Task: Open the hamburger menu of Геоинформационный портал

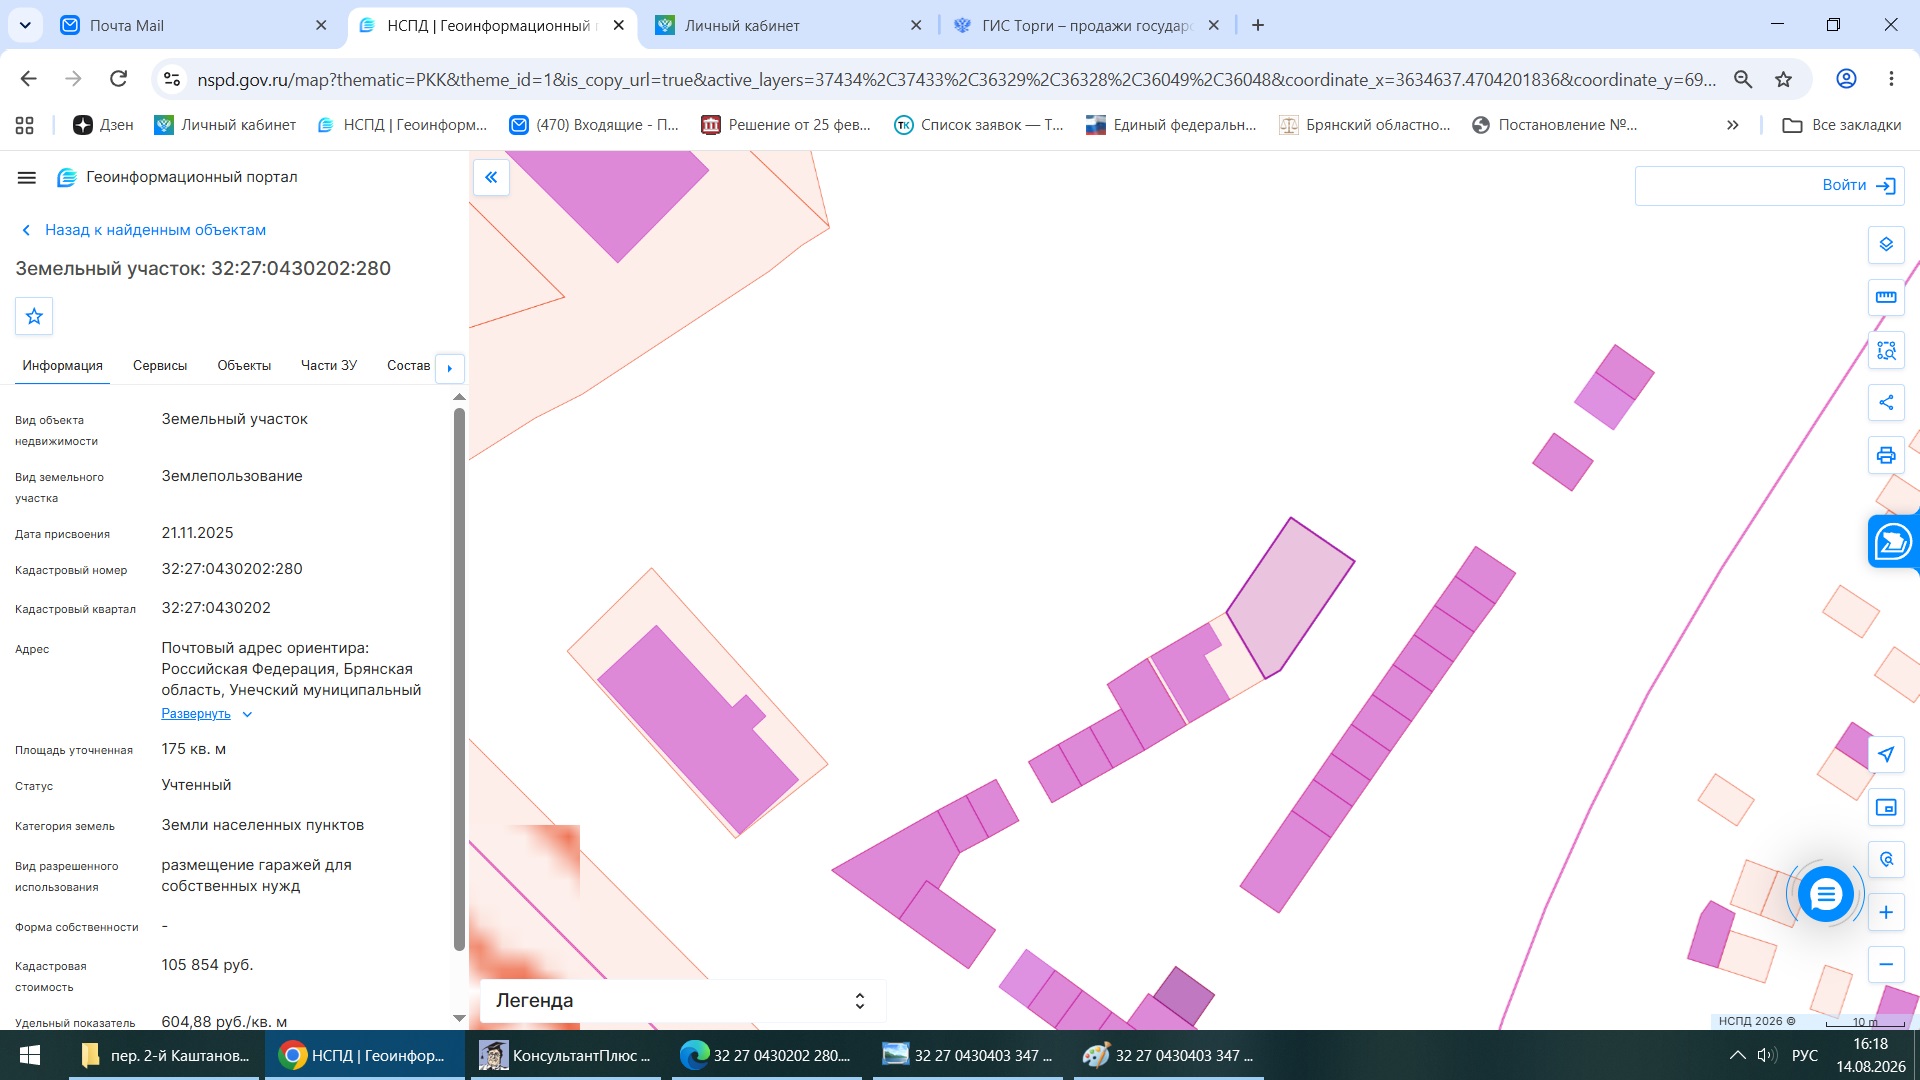Action: pyautogui.click(x=27, y=178)
